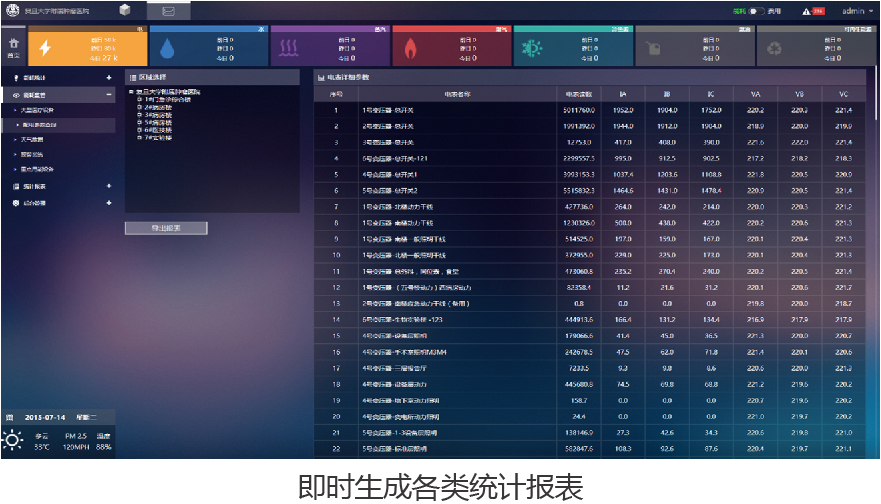Screen dimensions: 881x504
Task: Click the VA column header
Action: [x=755, y=94]
